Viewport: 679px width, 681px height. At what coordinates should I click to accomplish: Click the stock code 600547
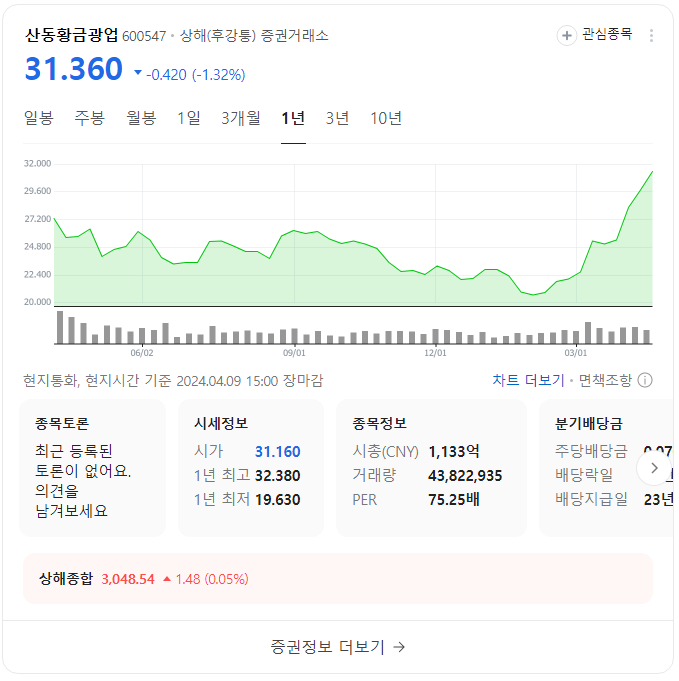(144, 36)
